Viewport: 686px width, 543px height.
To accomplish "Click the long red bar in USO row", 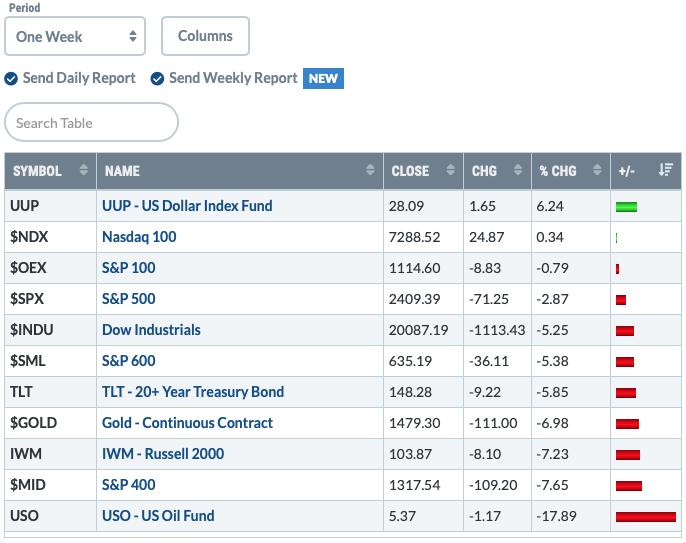I will coord(646,517).
